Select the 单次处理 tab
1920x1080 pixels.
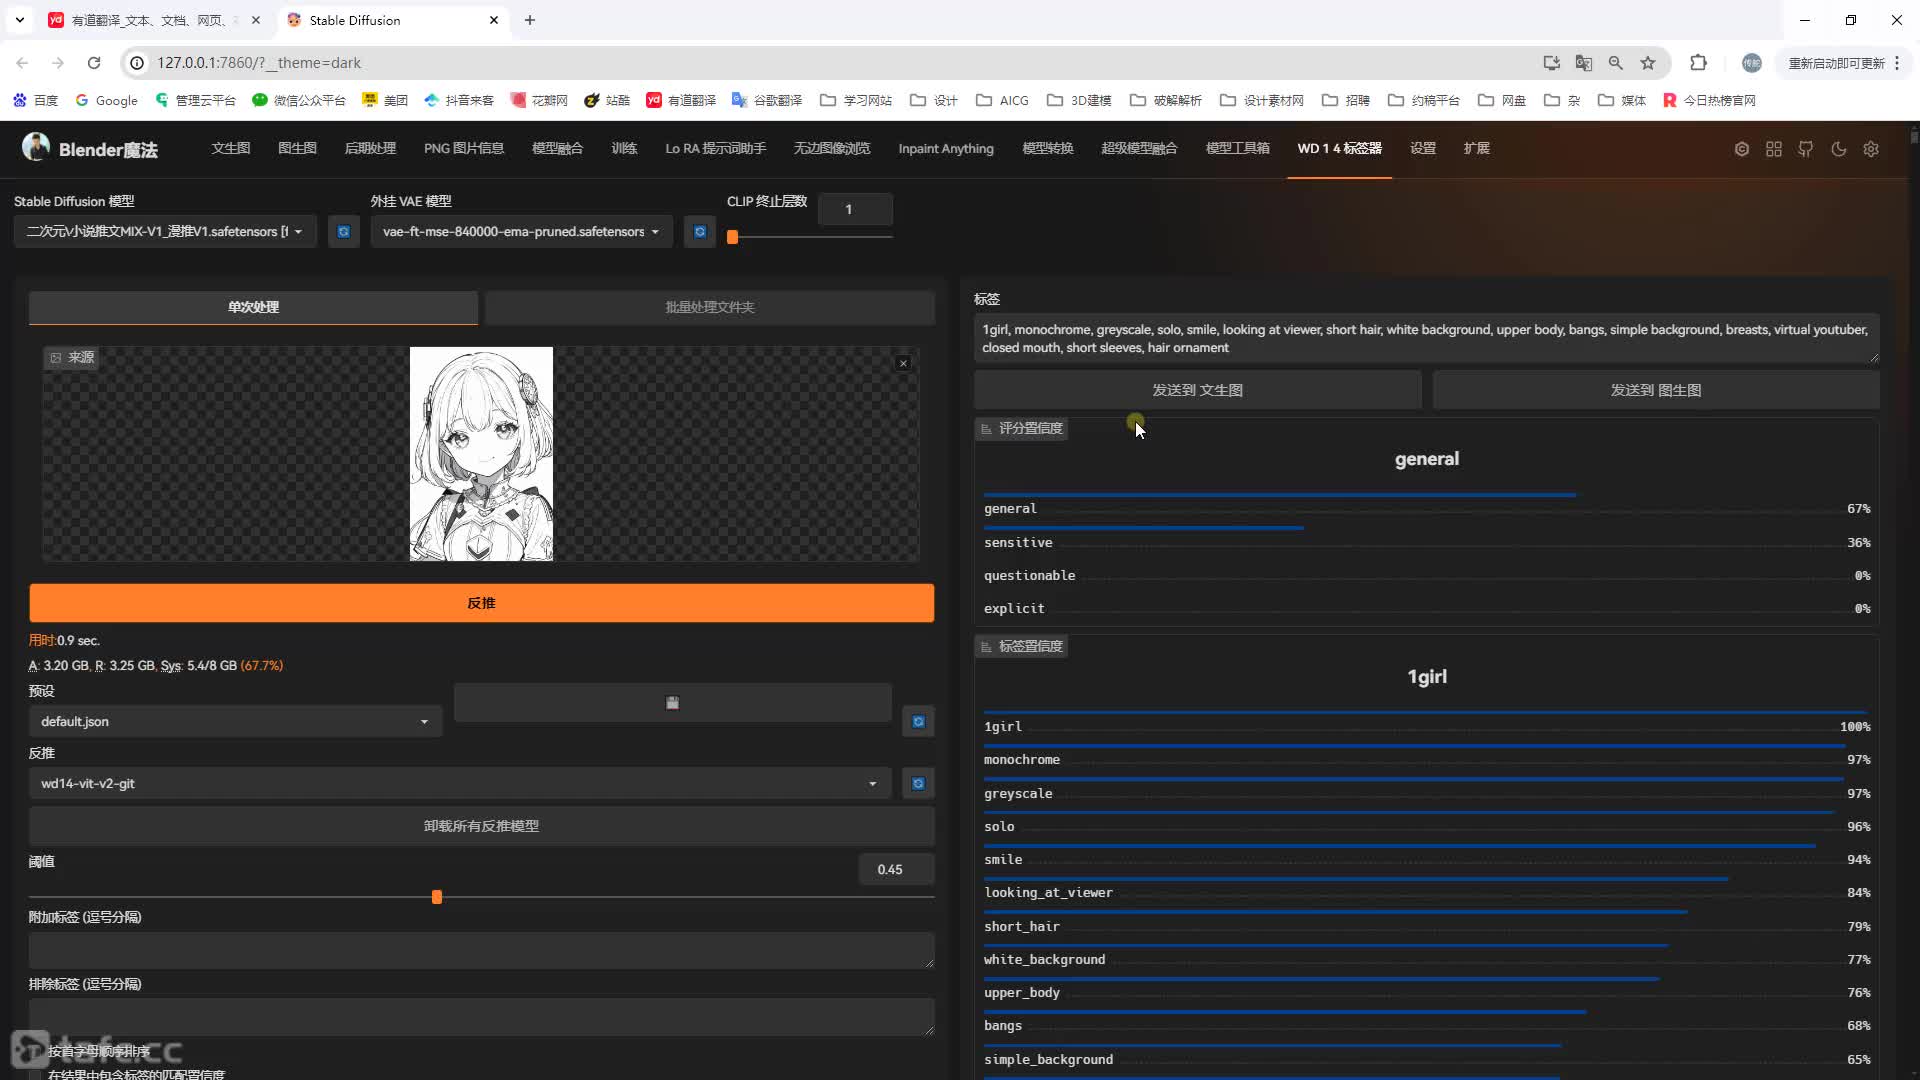(253, 307)
